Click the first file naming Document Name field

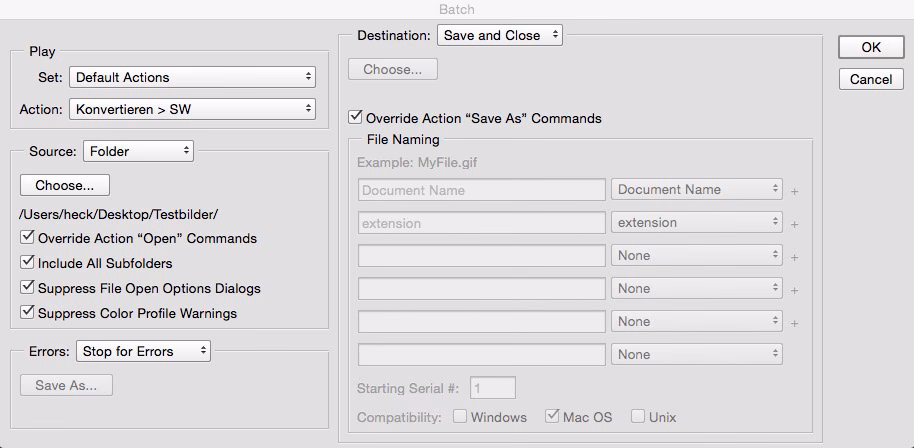481,190
